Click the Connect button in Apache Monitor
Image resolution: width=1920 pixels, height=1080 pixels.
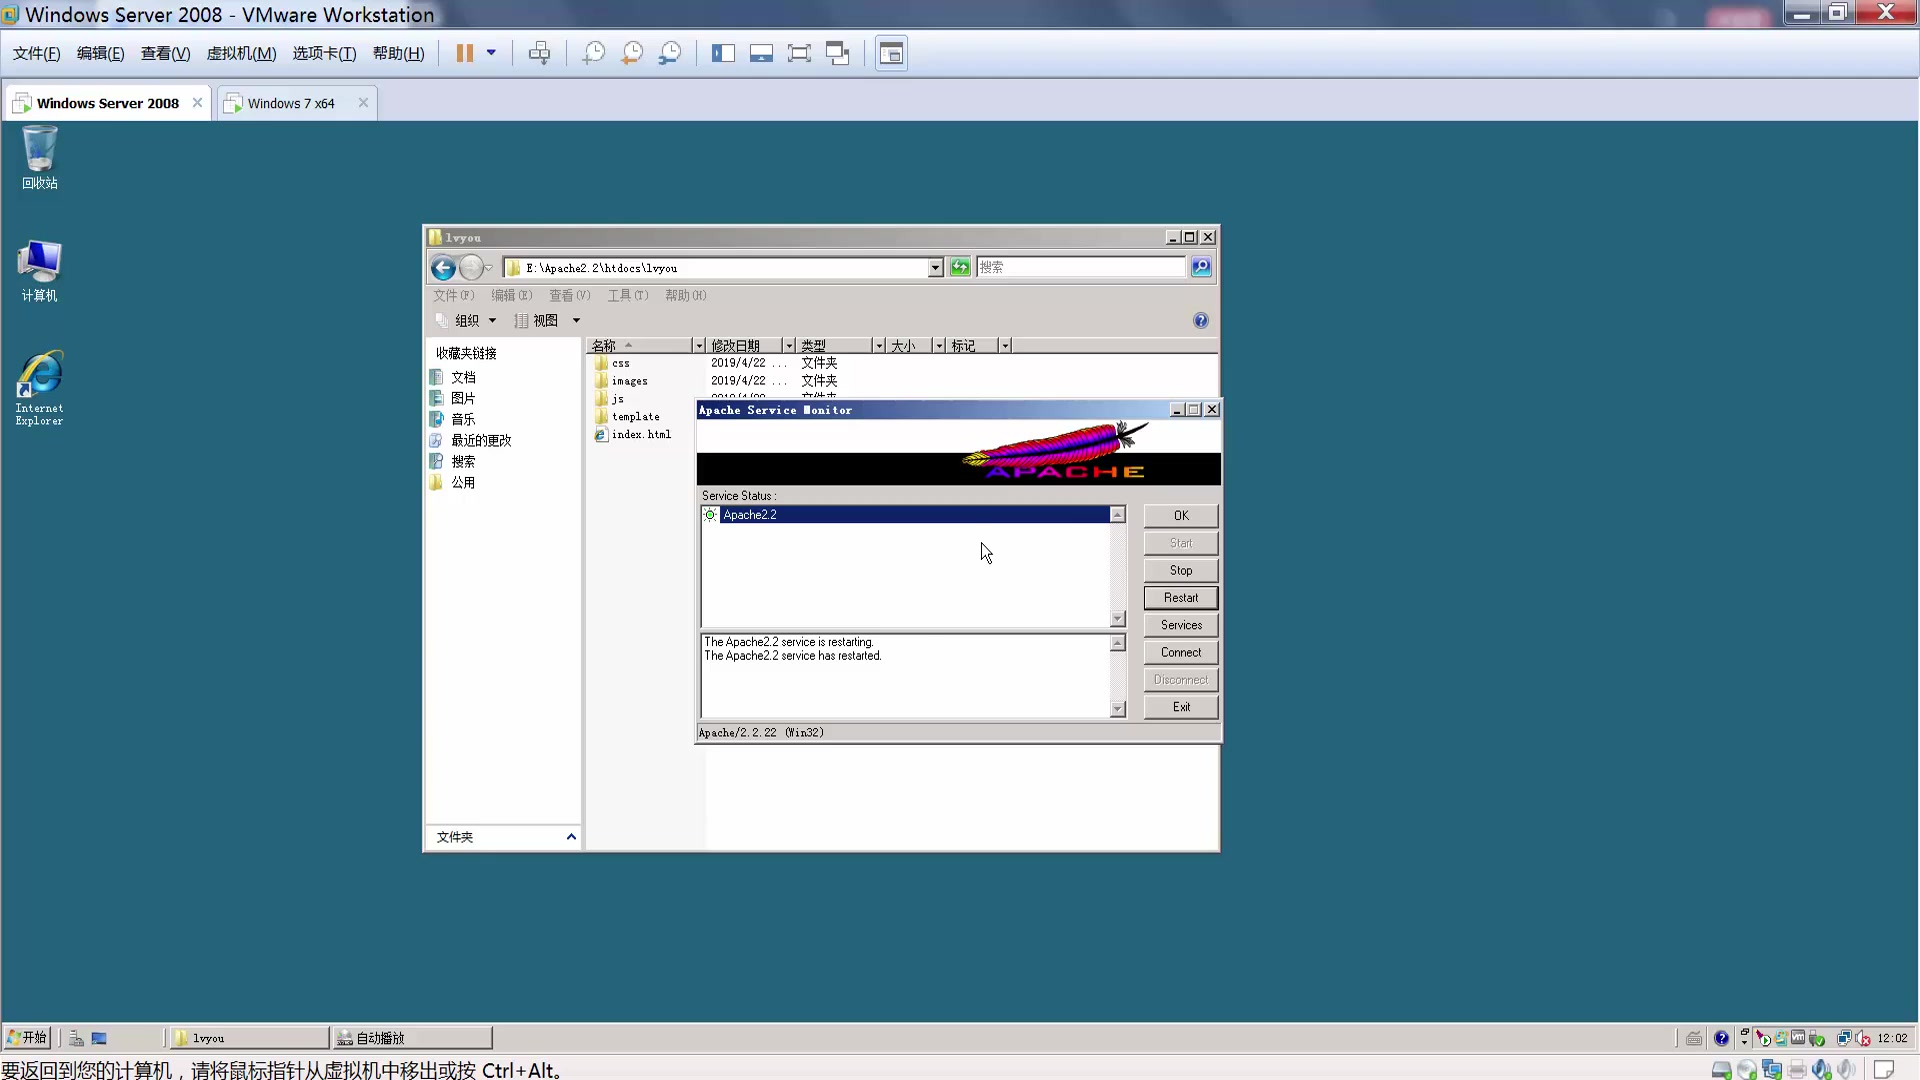pyautogui.click(x=1181, y=653)
